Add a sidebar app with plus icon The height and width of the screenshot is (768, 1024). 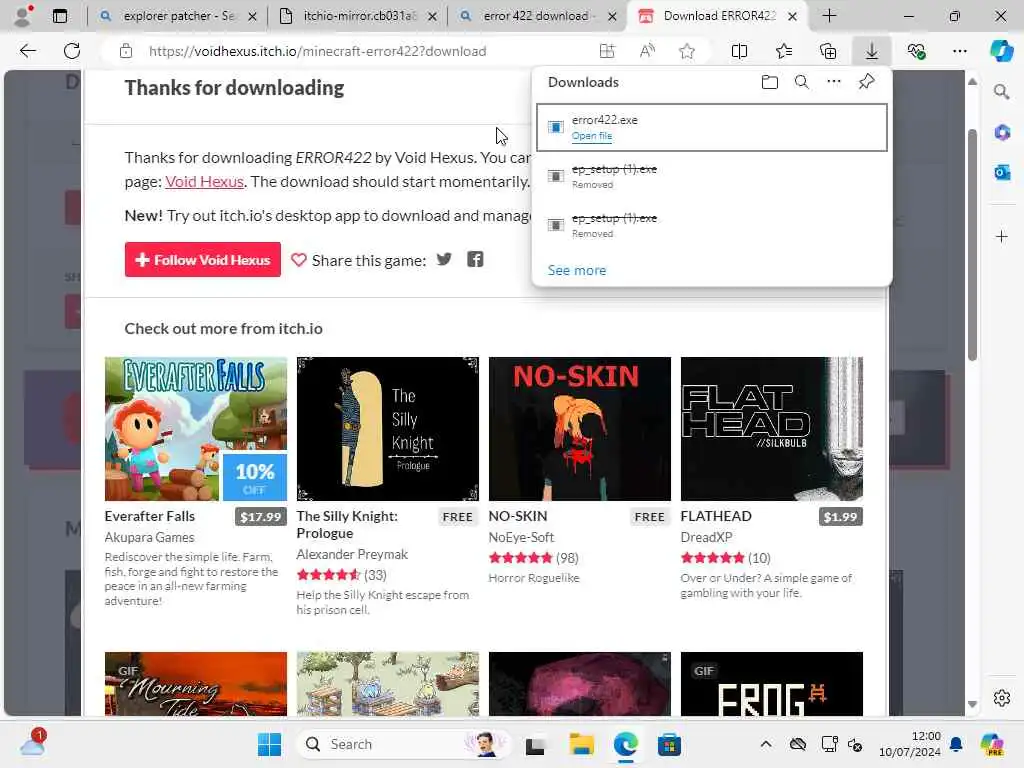click(1002, 236)
